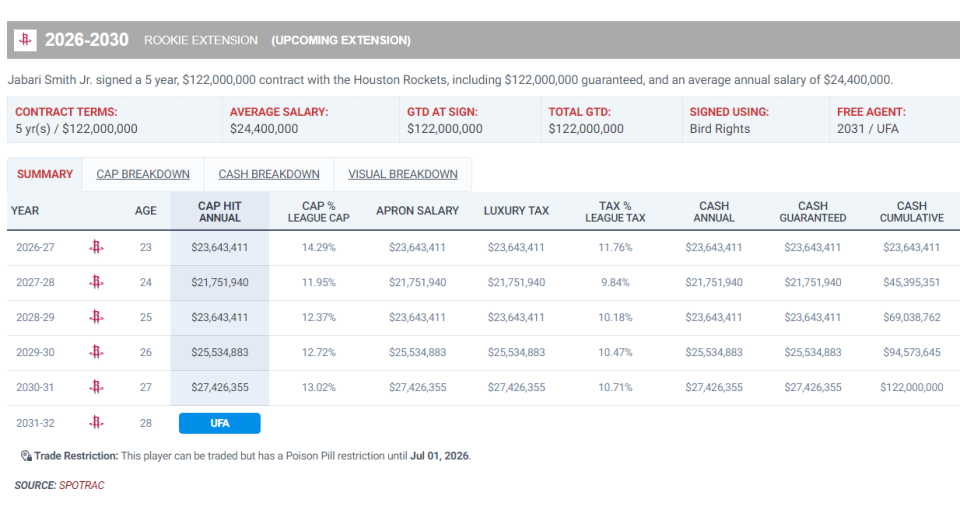Show the Visual Breakdown tab
The height and width of the screenshot is (517, 960).
click(403, 174)
